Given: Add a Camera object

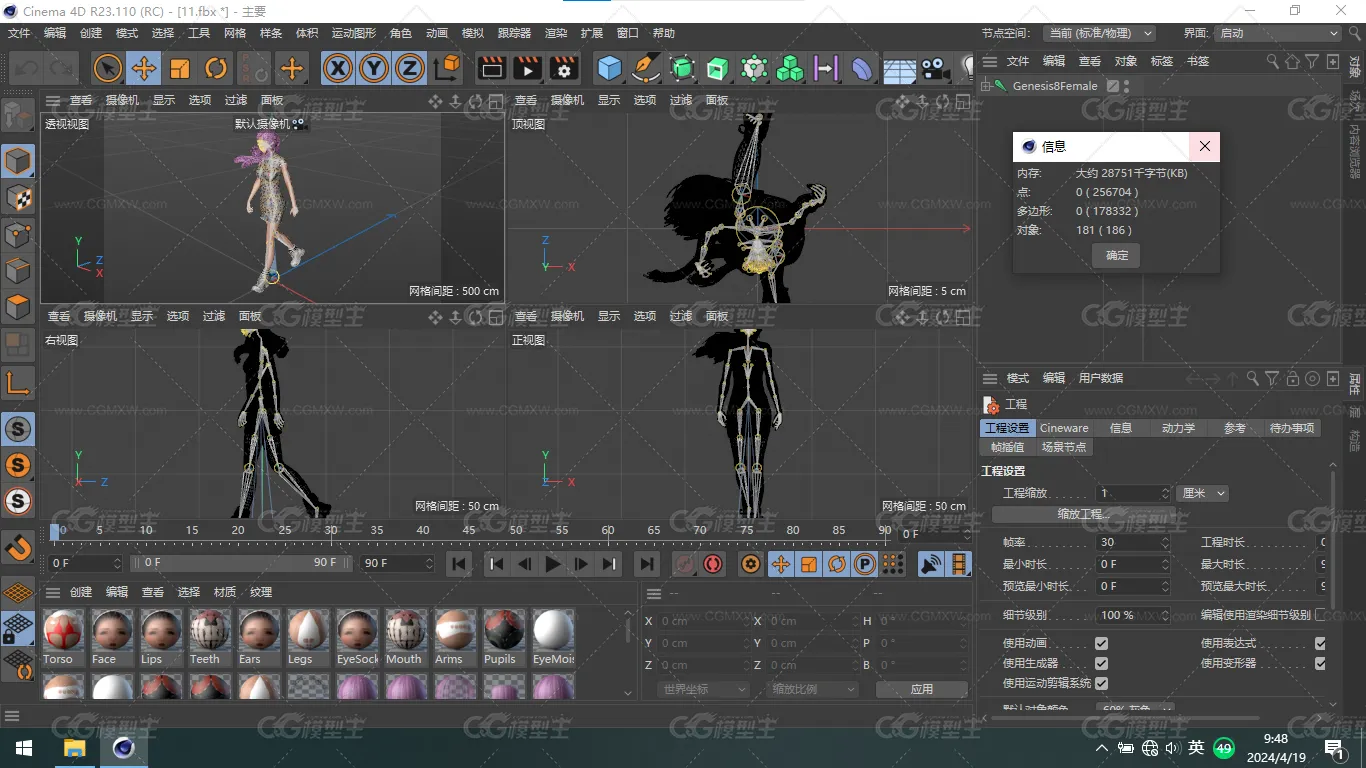Looking at the screenshot, I should 935,68.
